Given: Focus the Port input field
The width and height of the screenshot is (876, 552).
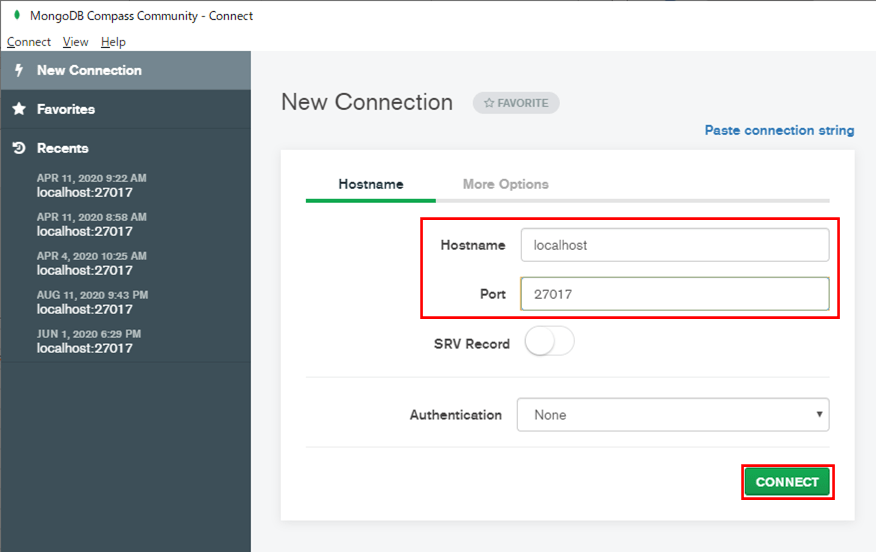Looking at the screenshot, I should [x=674, y=294].
